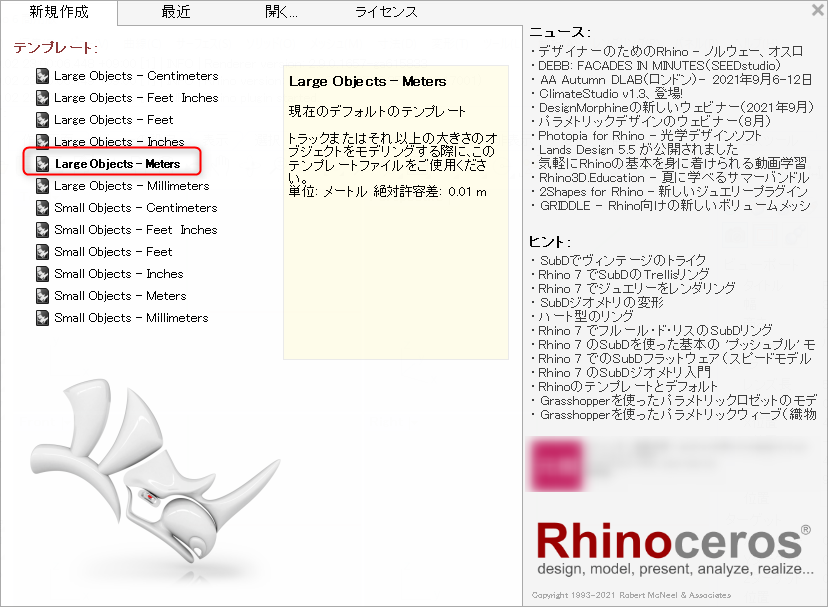
Task: Open DEBB: FACADES IN MINUTES news link
Action: pos(659,66)
